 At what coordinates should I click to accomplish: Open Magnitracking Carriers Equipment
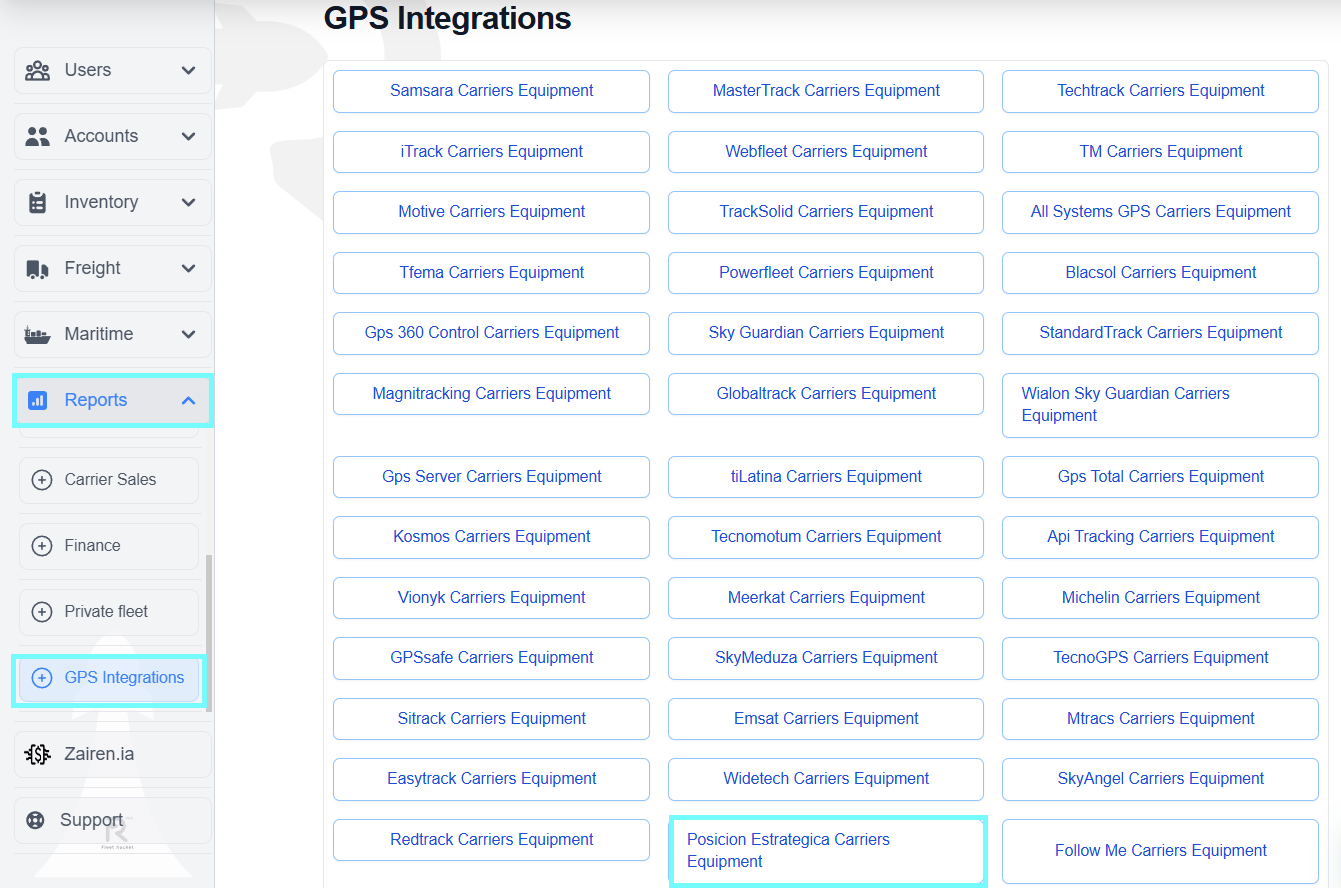point(491,394)
